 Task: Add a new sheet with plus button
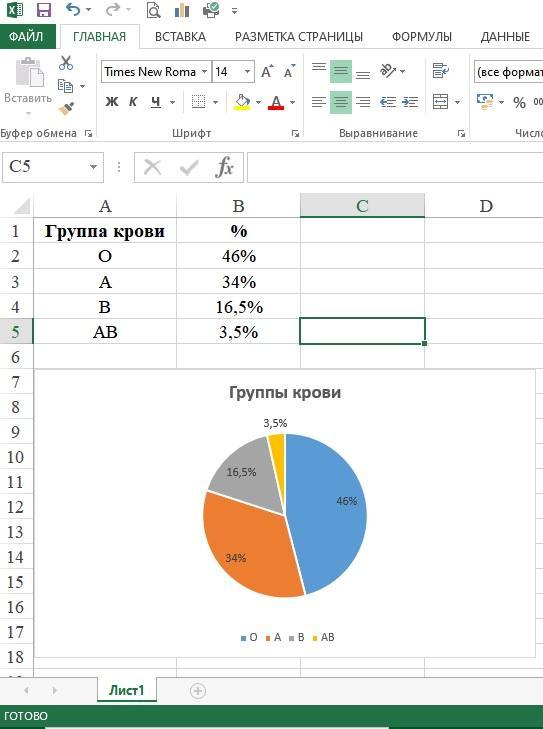(198, 691)
